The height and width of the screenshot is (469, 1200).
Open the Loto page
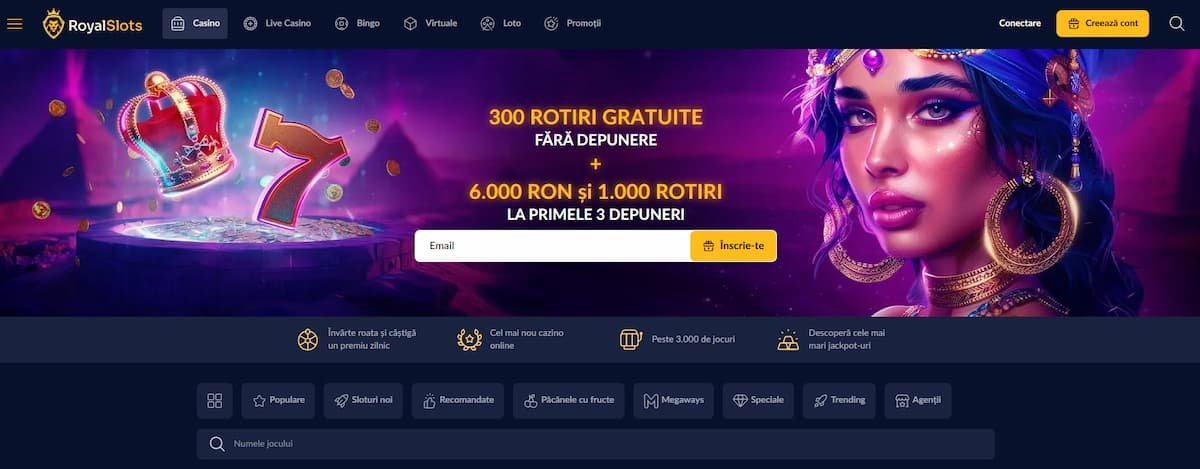pos(502,23)
